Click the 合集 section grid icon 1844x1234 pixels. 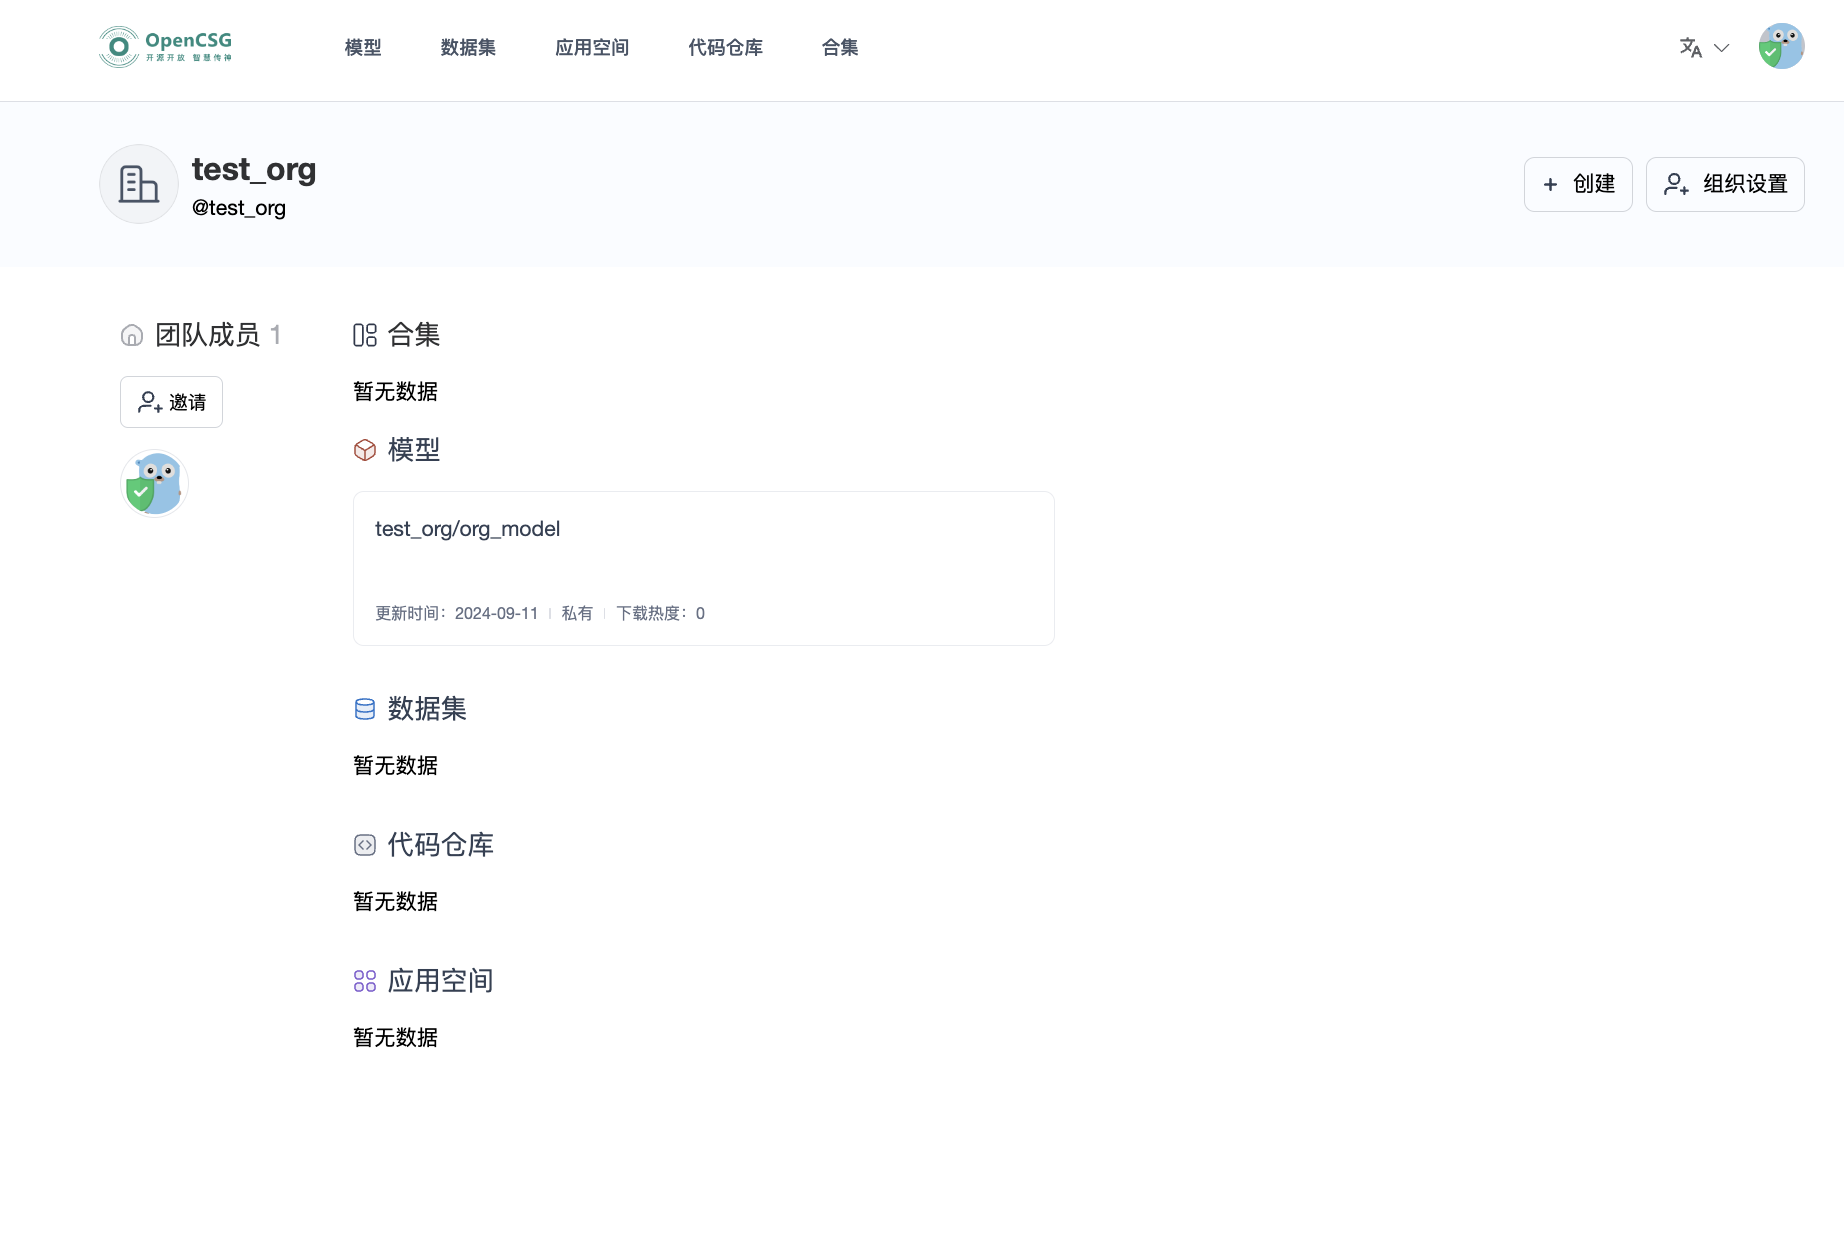pos(365,335)
